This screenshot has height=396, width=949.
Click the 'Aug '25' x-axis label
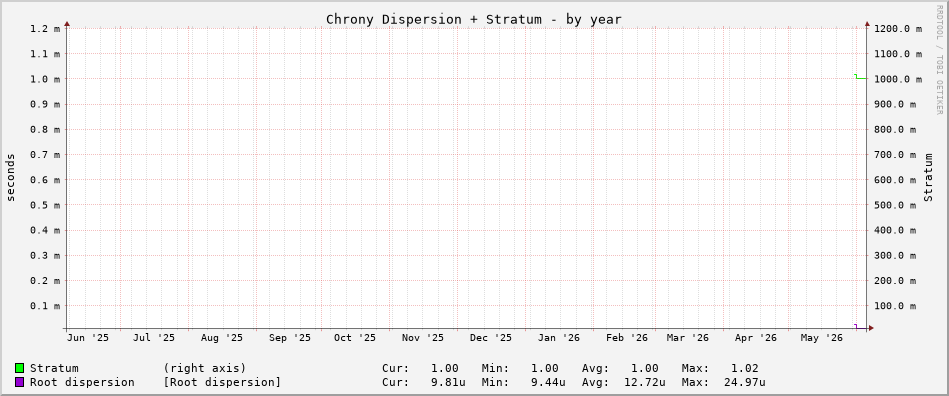[221, 338]
